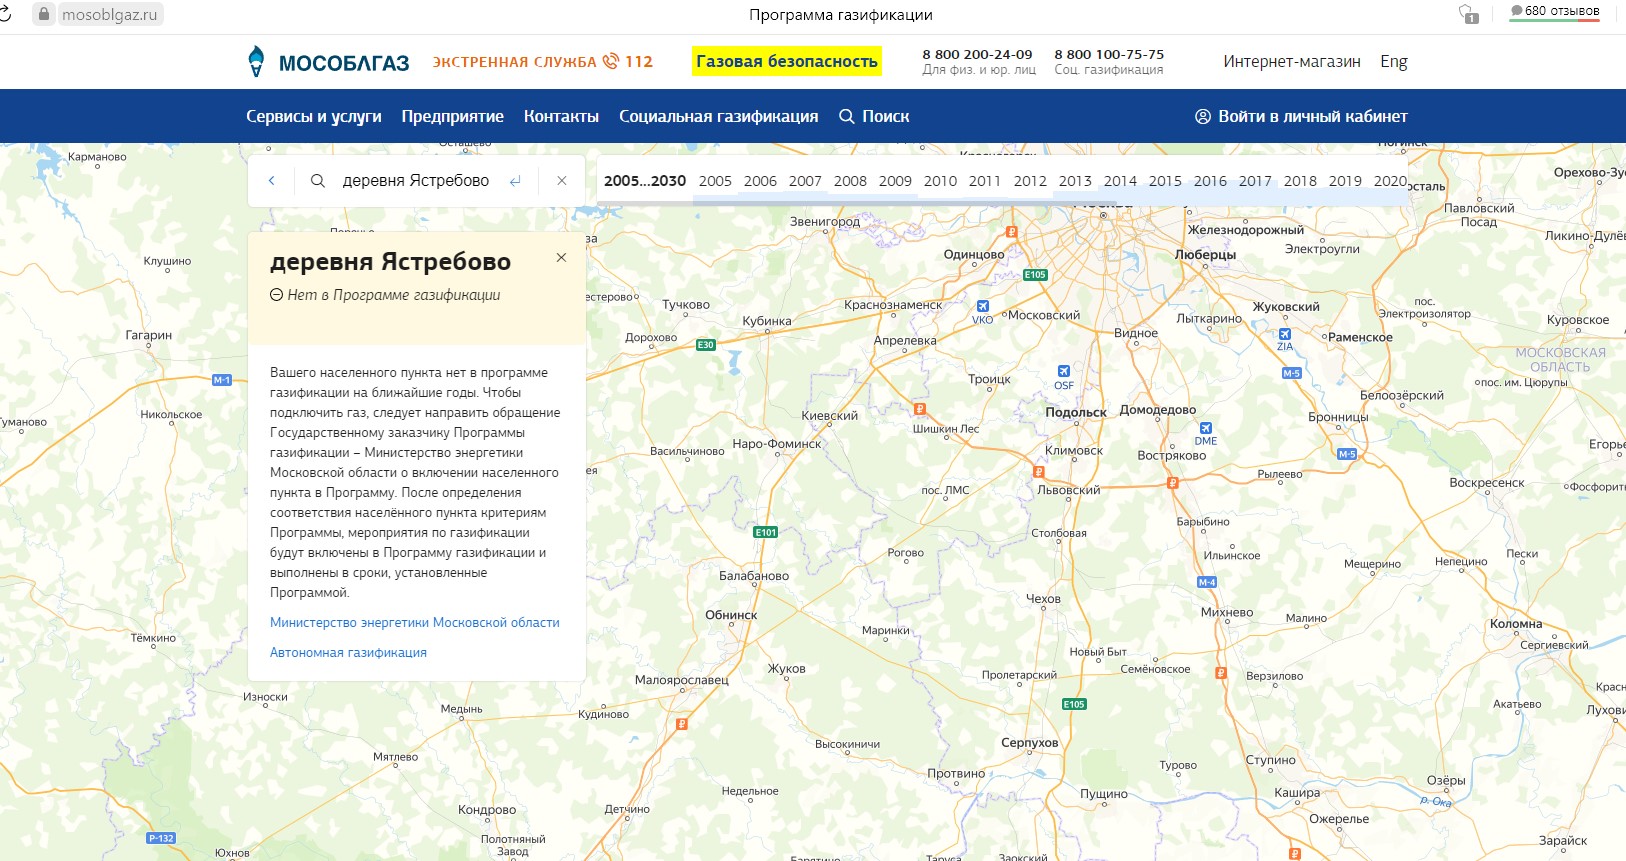Click the M-1 highway marker on the map
The height and width of the screenshot is (861, 1626).
(222, 380)
